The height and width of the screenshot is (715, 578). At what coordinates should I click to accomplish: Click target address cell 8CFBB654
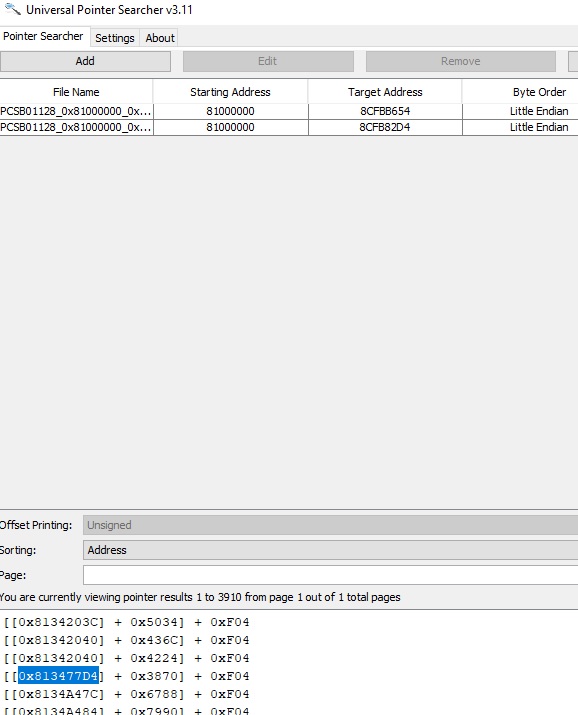click(x=385, y=111)
